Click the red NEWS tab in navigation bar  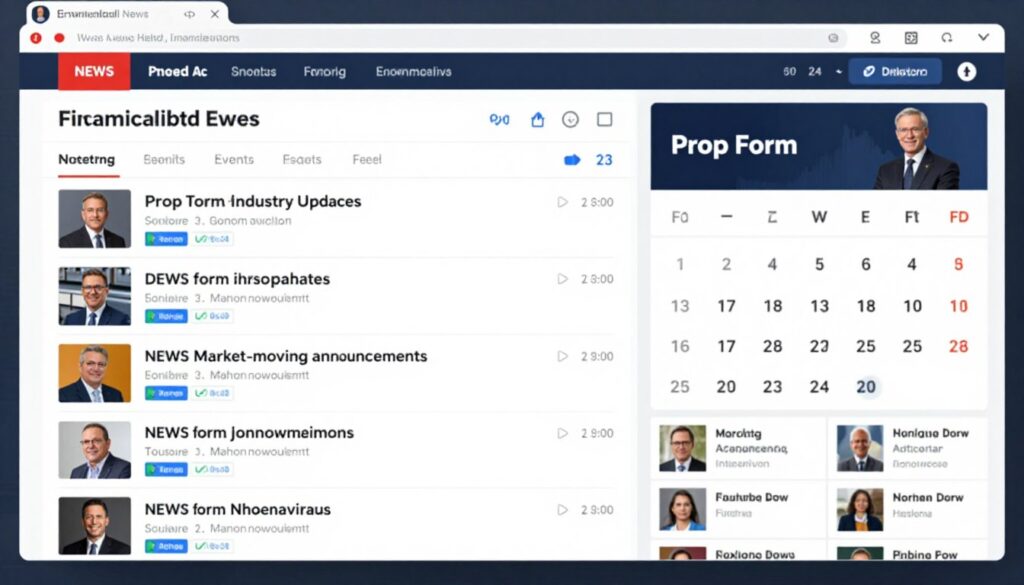click(x=94, y=71)
